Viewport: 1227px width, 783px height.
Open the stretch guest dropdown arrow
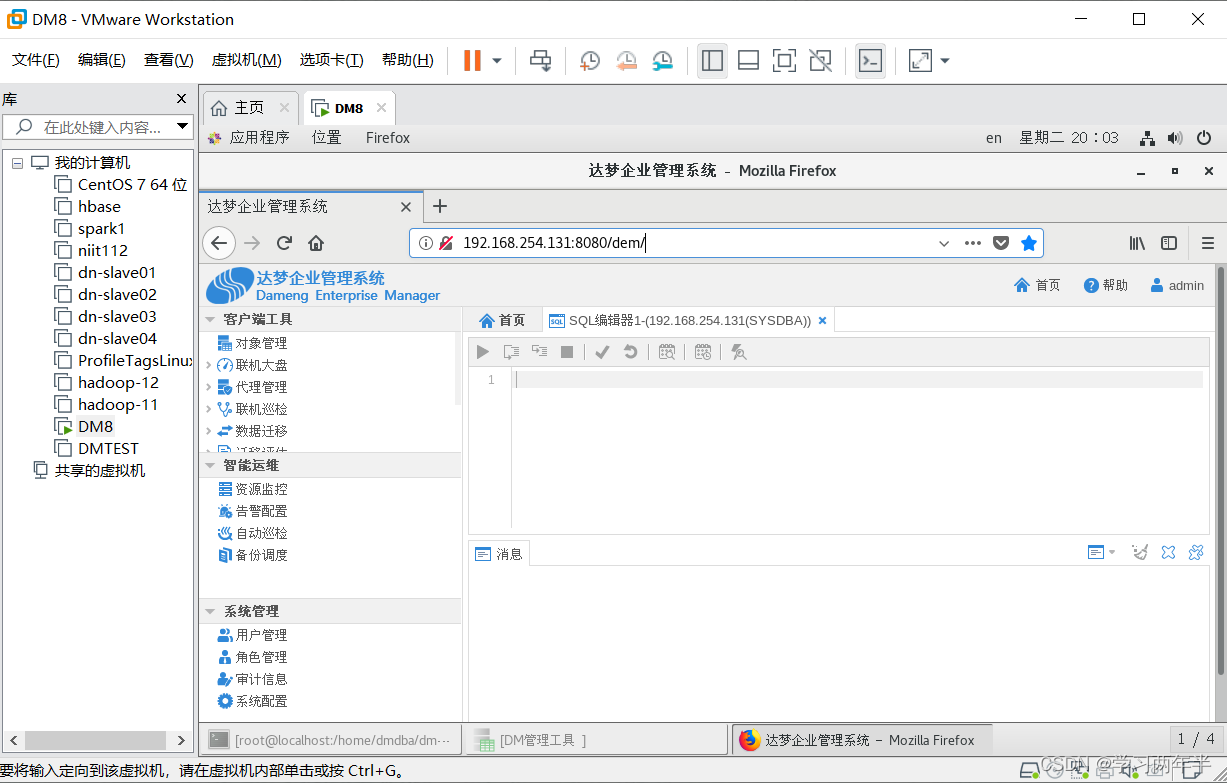pos(945,61)
